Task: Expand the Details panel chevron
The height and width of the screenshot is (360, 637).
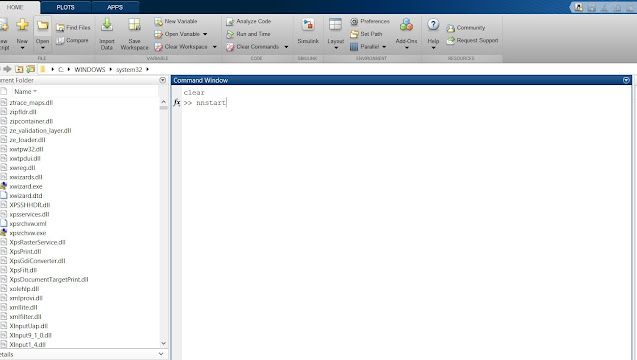Action: [161, 354]
